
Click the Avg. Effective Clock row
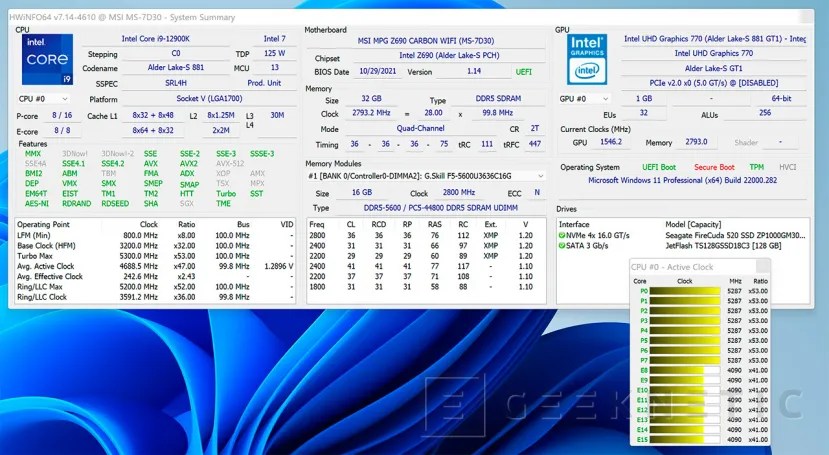[154, 277]
